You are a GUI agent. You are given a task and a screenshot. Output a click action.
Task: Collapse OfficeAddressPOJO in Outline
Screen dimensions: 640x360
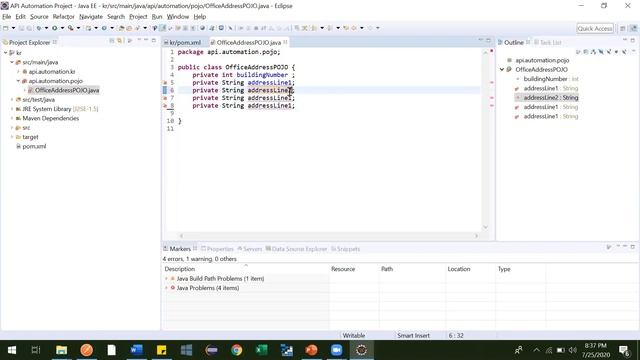(502, 70)
